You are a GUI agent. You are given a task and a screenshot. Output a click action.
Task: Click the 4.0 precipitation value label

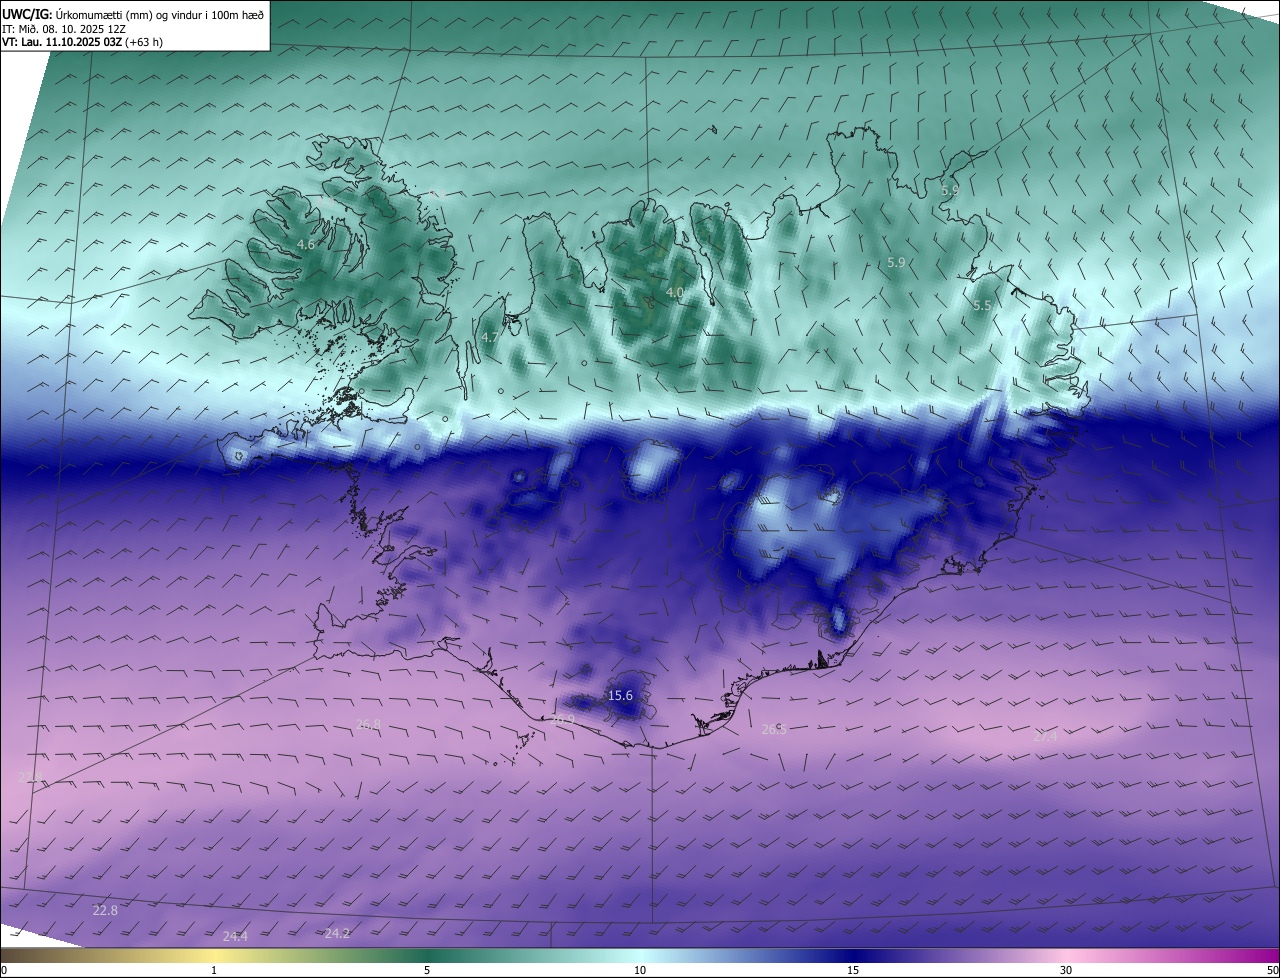pyautogui.click(x=674, y=292)
